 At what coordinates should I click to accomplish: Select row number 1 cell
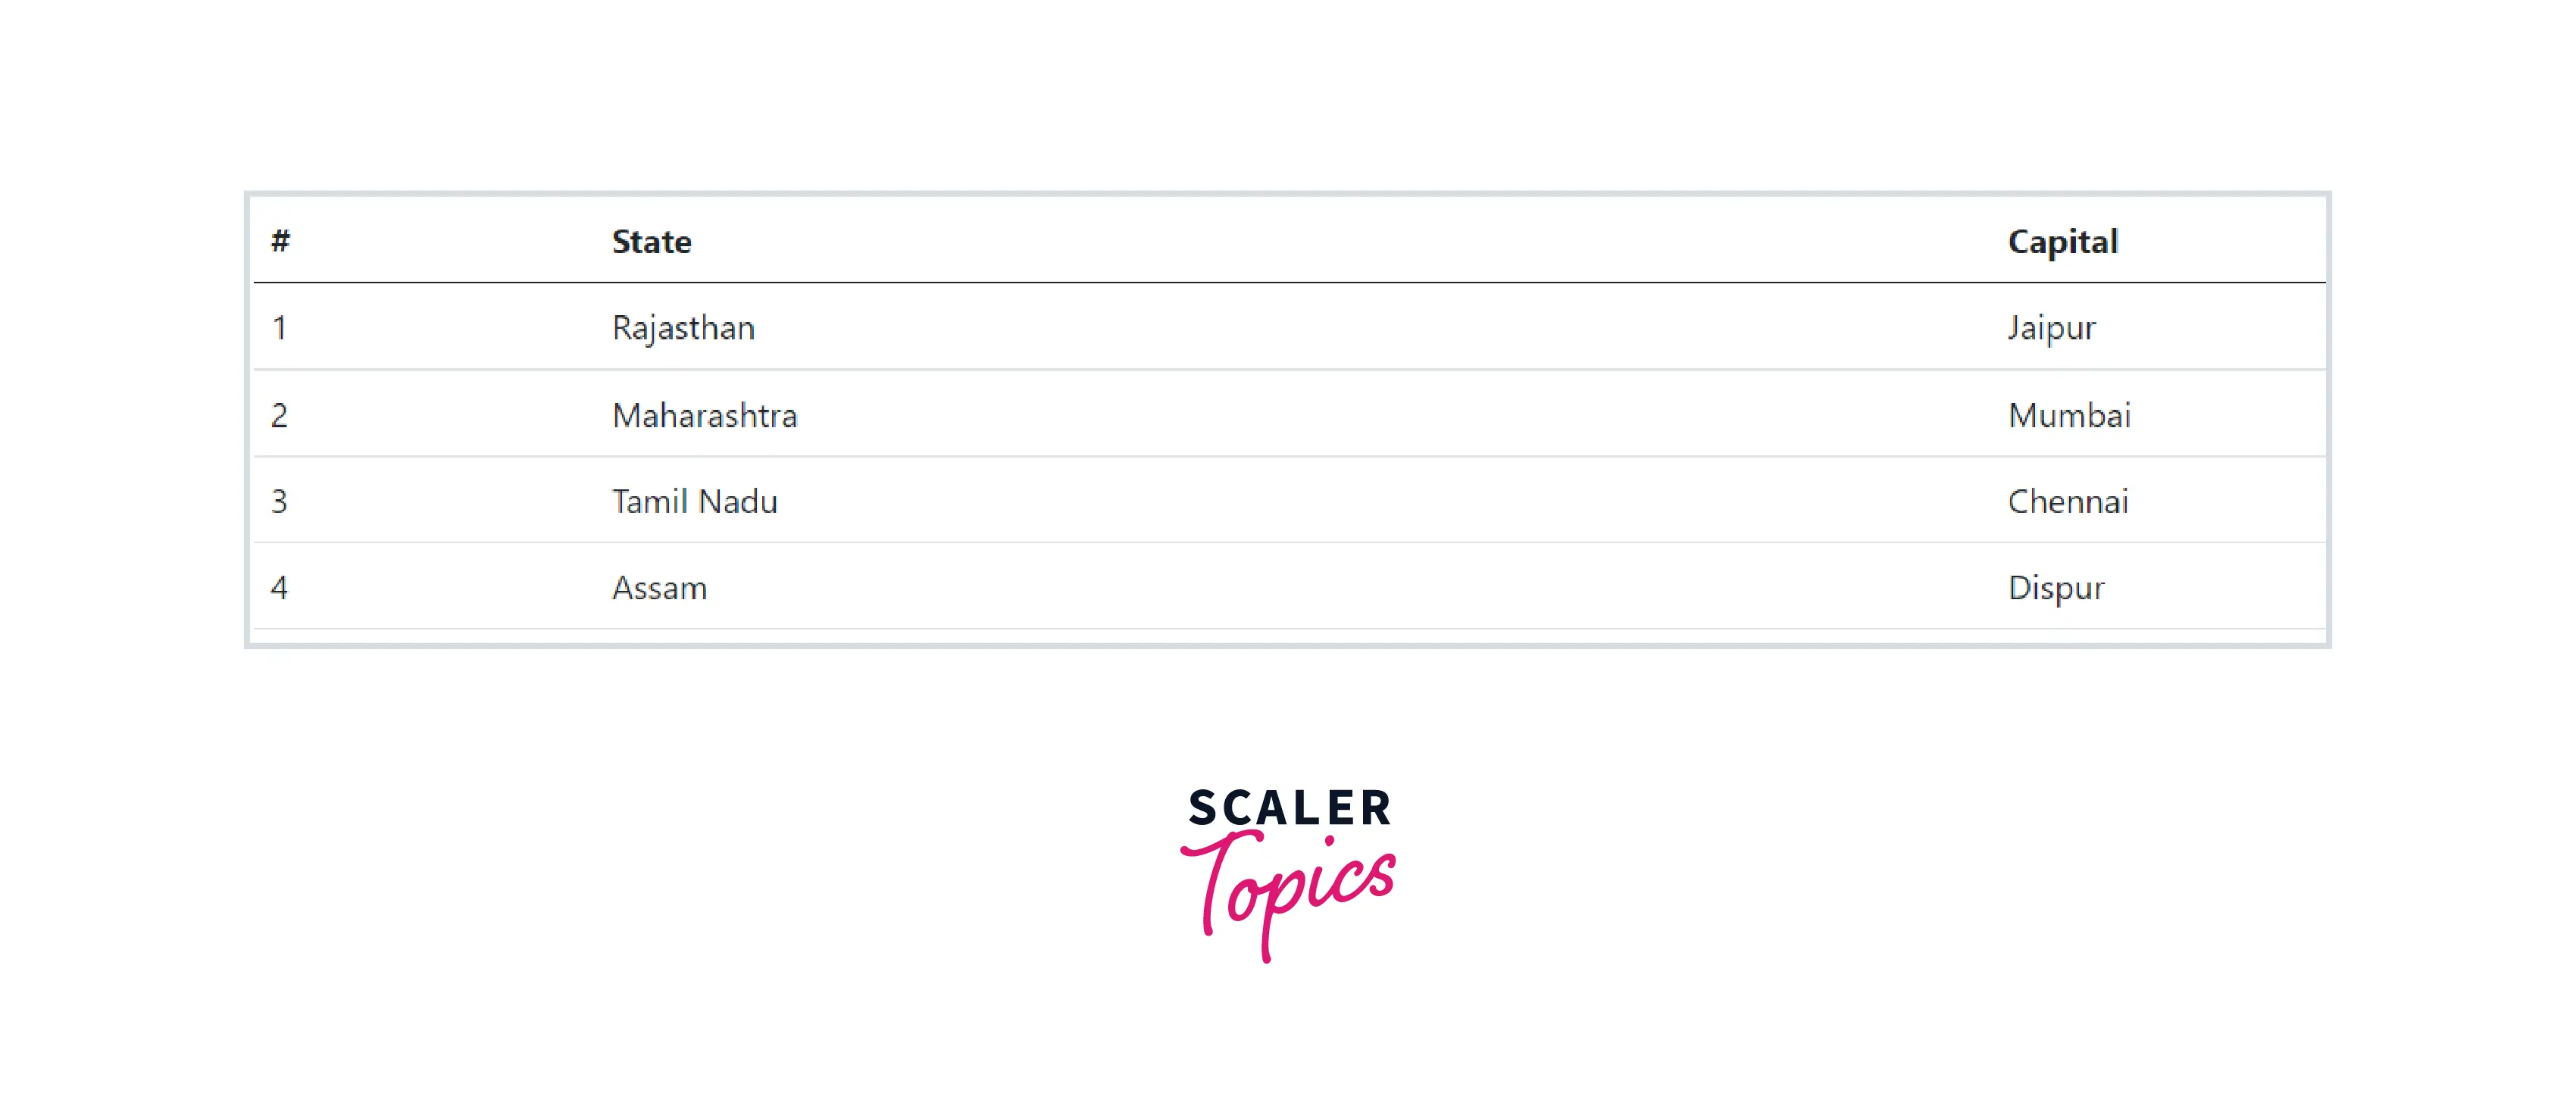(x=280, y=328)
